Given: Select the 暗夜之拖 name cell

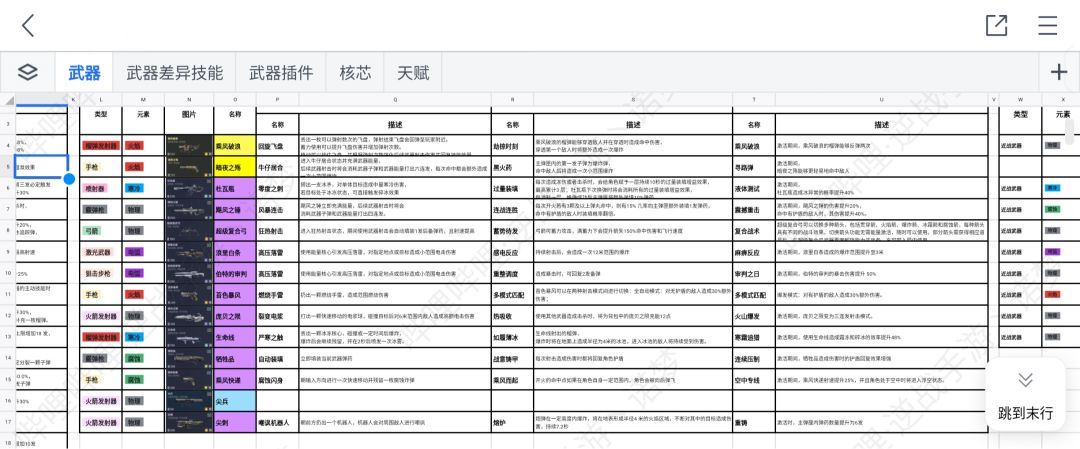Looking at the screenshot, I should click(x=235, y=167).
